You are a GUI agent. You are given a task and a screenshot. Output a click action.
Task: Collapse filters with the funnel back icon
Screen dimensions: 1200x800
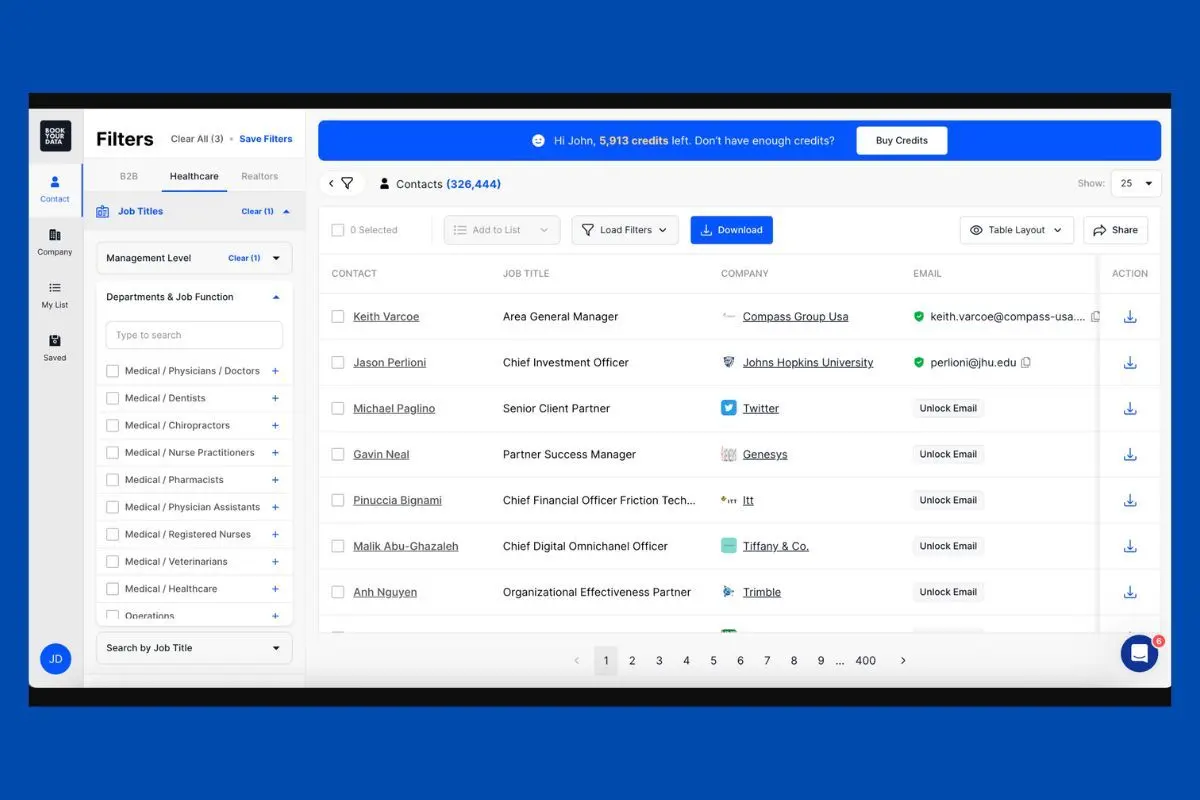(x=341, y=184)
